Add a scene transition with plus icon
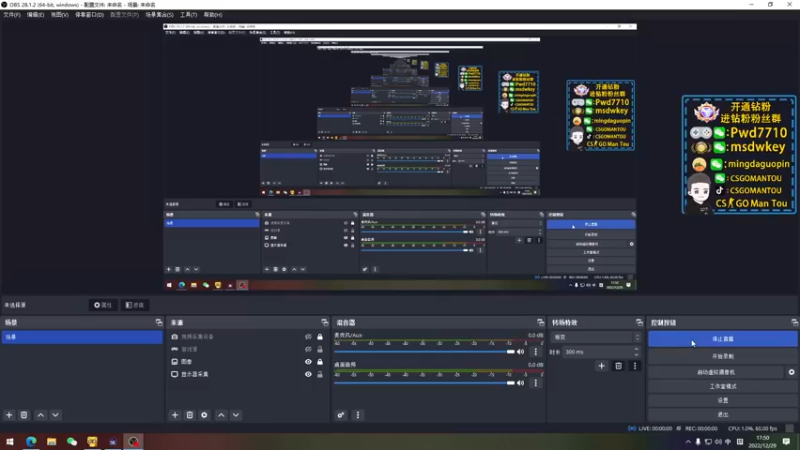This screenshot has height=450, width=800. point(602,366)
